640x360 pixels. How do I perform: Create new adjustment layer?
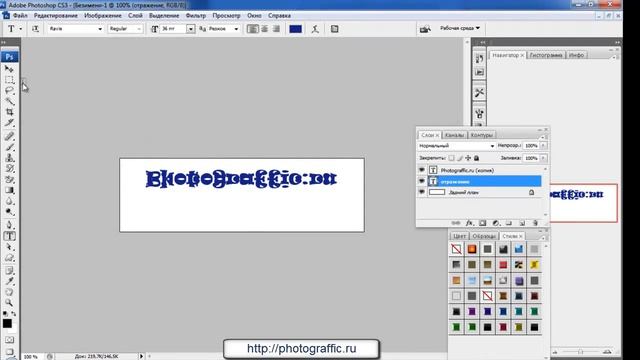coord(496,223)
